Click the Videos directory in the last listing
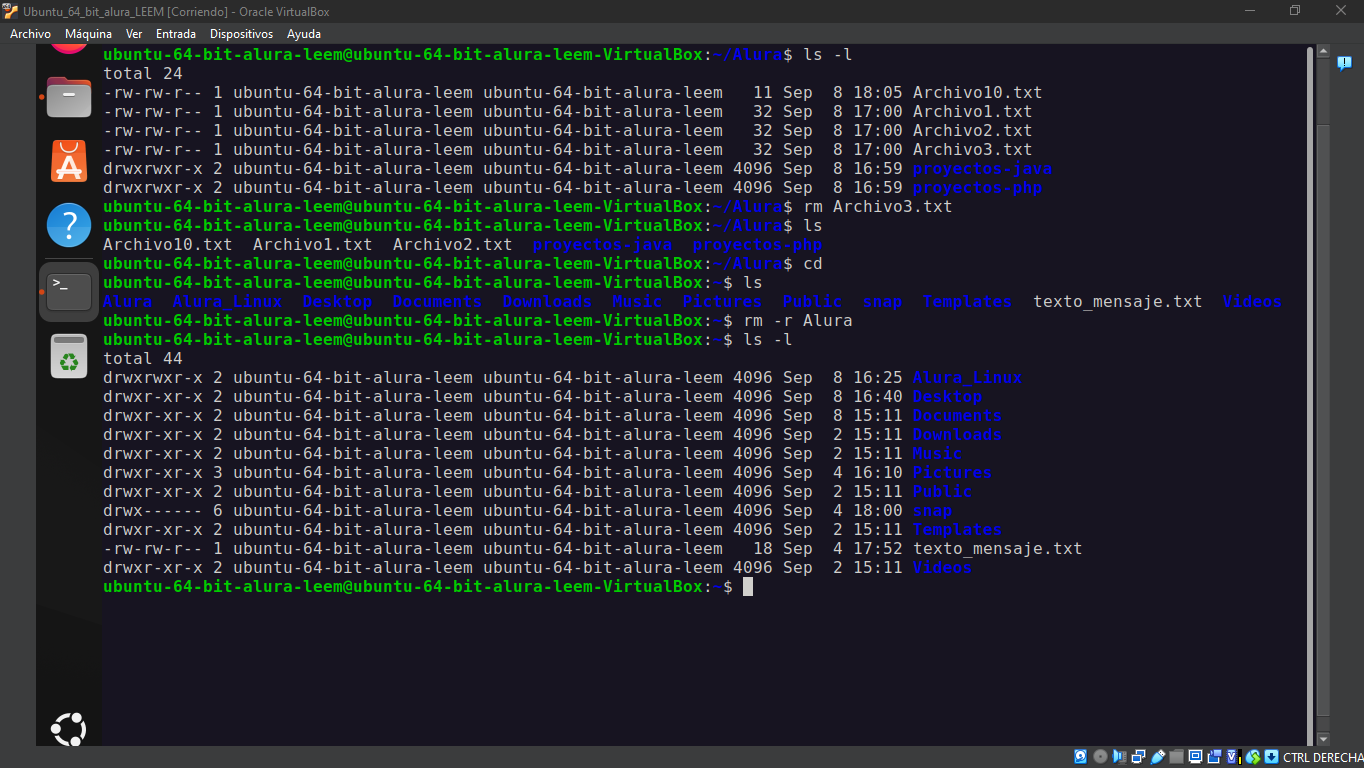This screenshot has height=768, width=1364. [x=942, y=567]
